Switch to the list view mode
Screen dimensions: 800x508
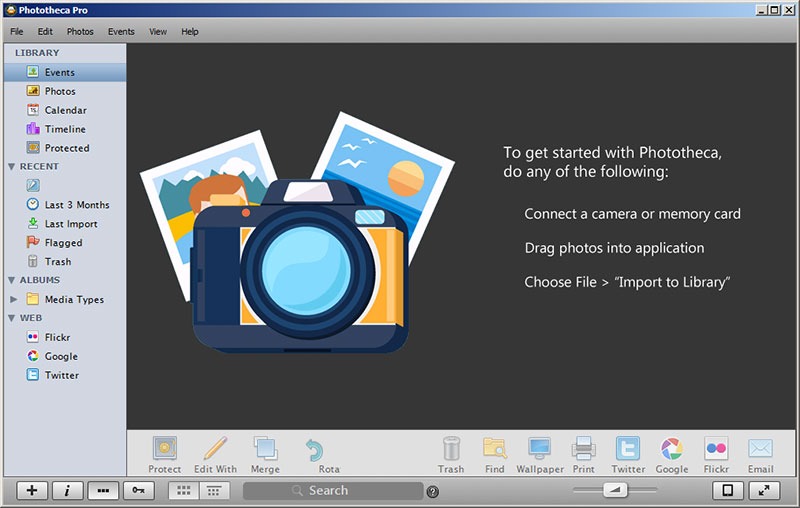(x=215, y=491)
